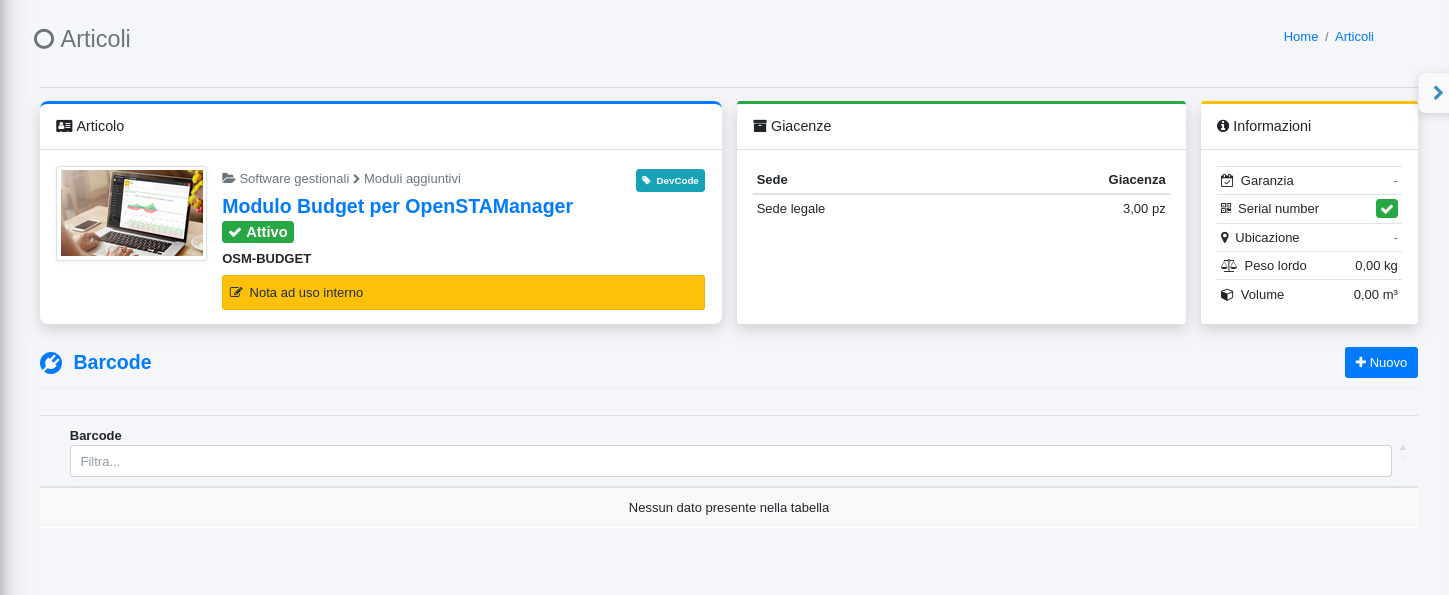Click the 0,00 kg weight value

pos(1376,265)
